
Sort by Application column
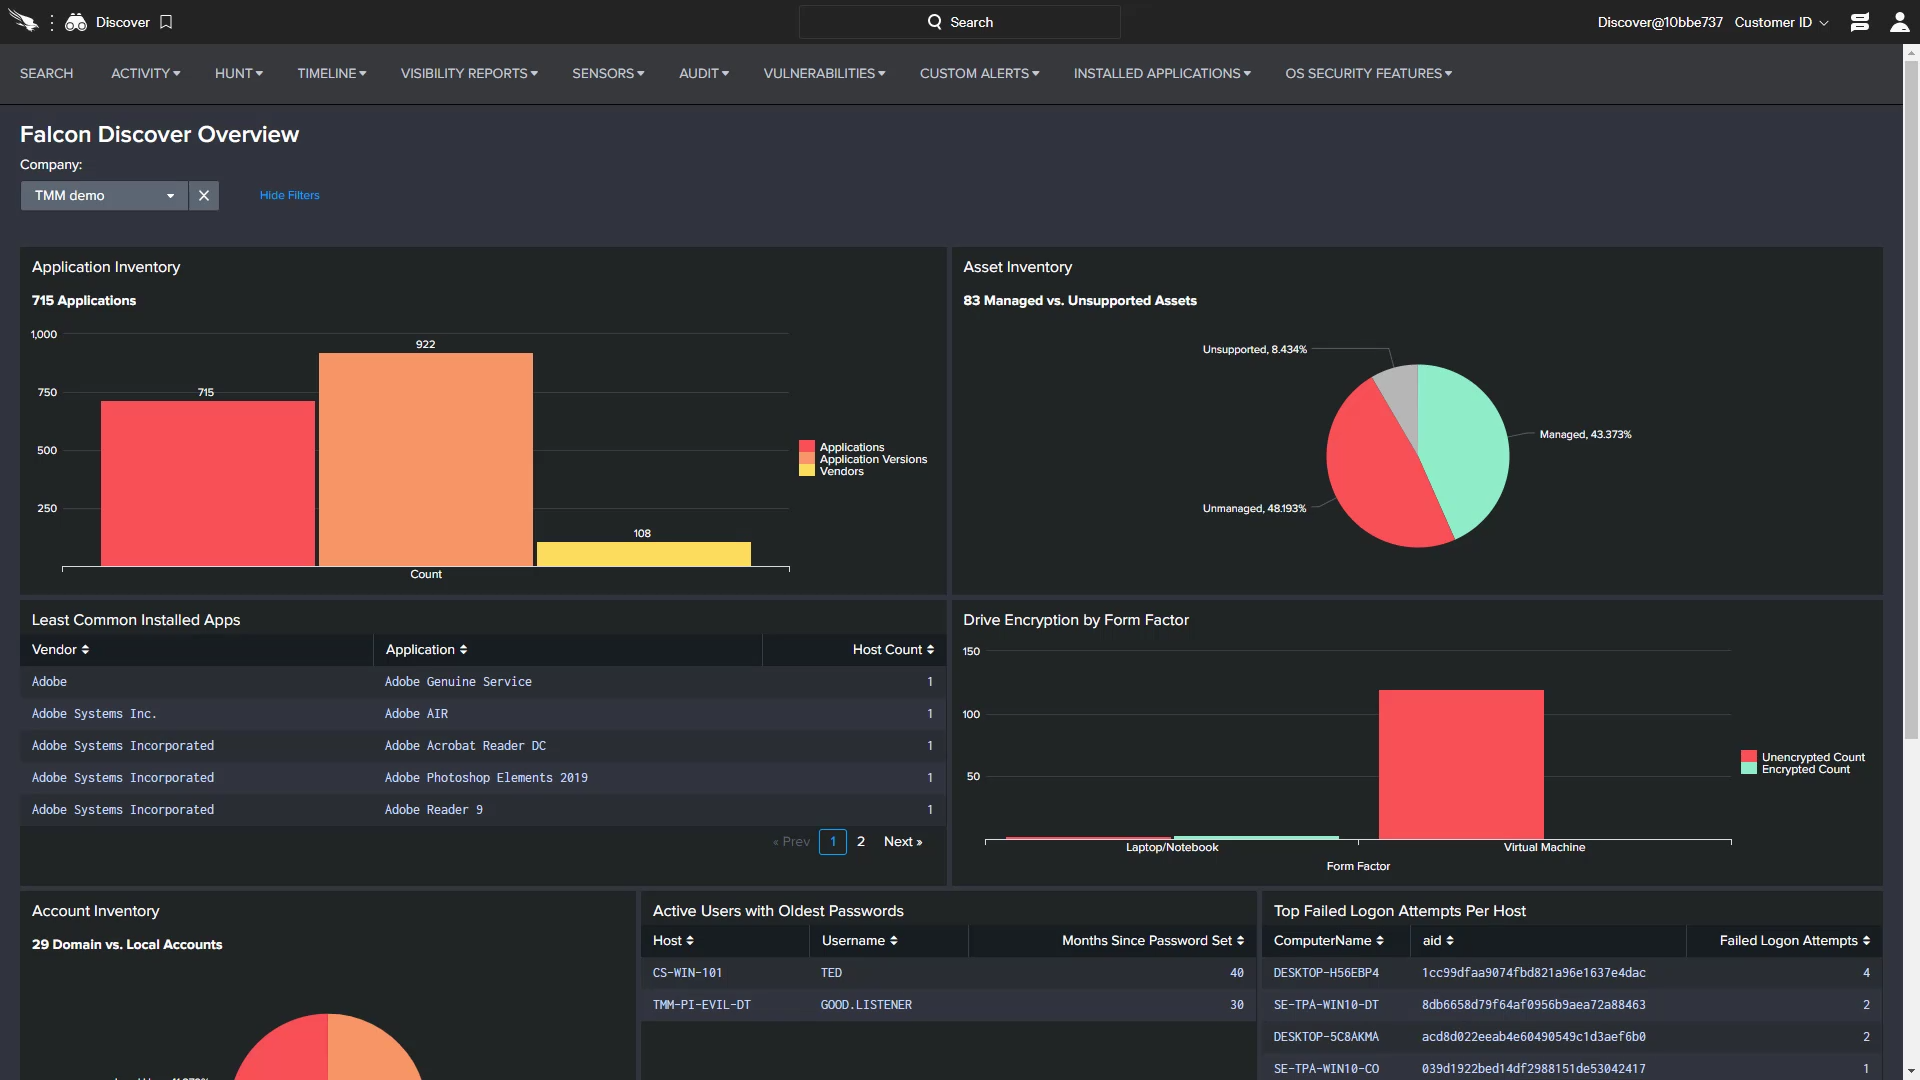(426, 650)
